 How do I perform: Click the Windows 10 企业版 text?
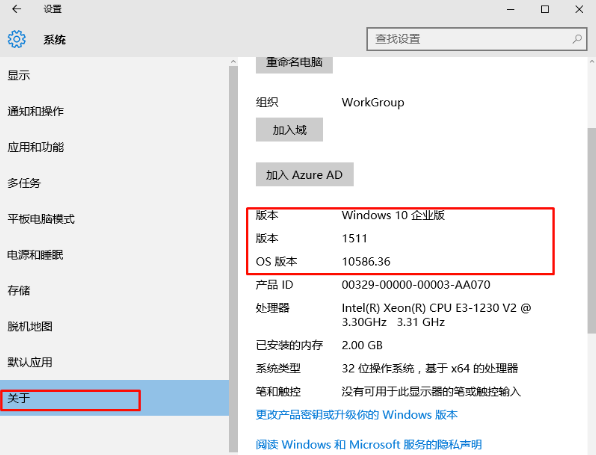(393, 215)
